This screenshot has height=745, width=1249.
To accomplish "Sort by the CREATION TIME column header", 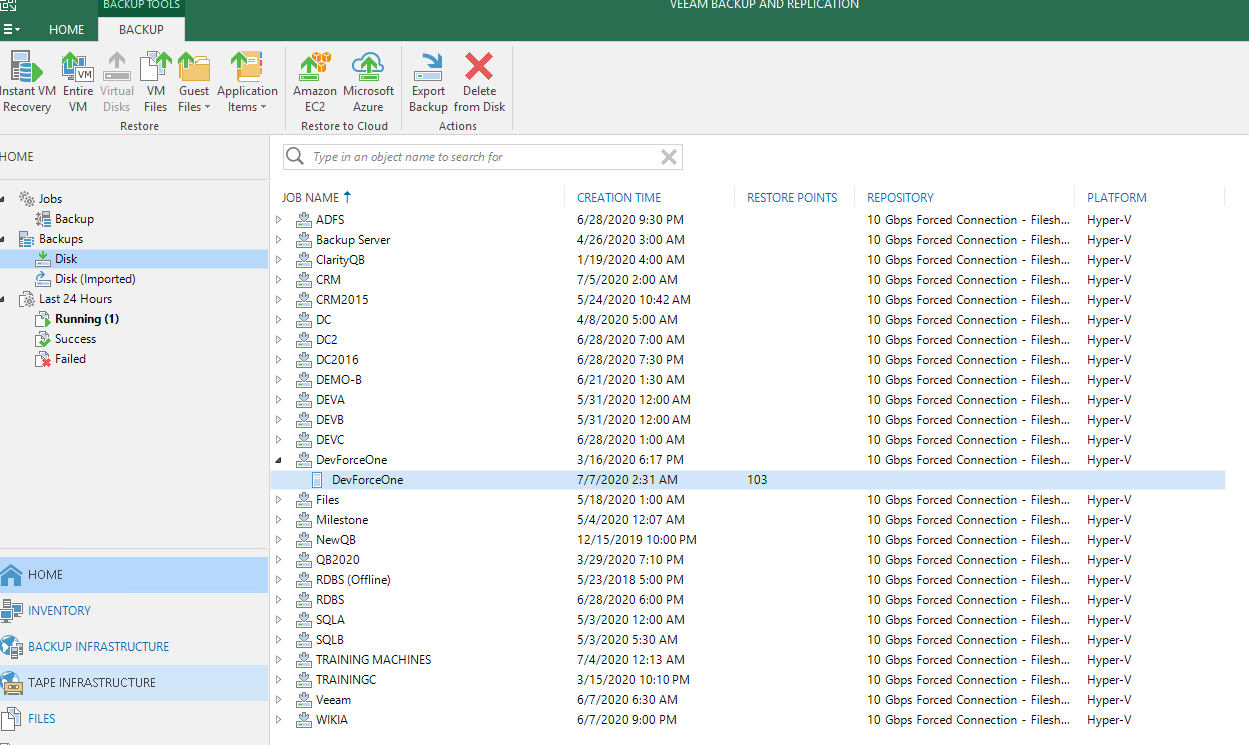I will (x=619, y=197).
